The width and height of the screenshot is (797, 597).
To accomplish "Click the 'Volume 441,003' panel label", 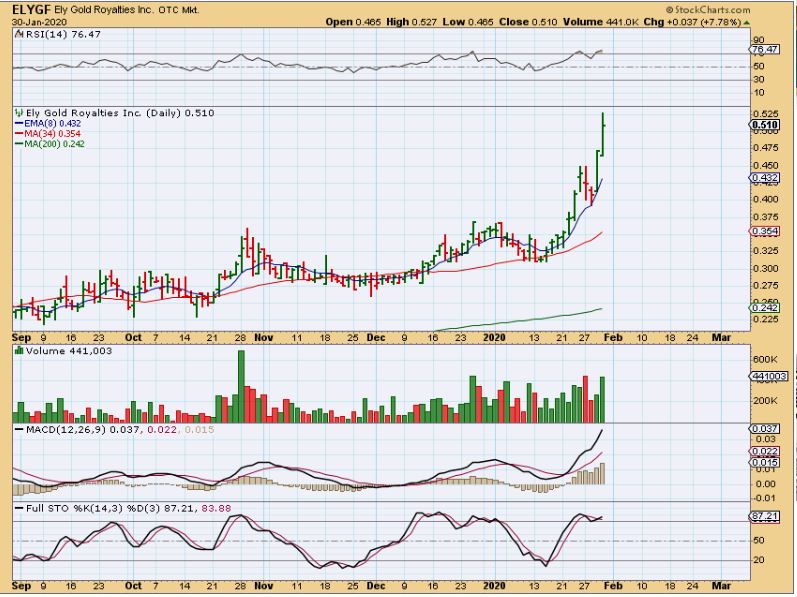I will point(69,351).
